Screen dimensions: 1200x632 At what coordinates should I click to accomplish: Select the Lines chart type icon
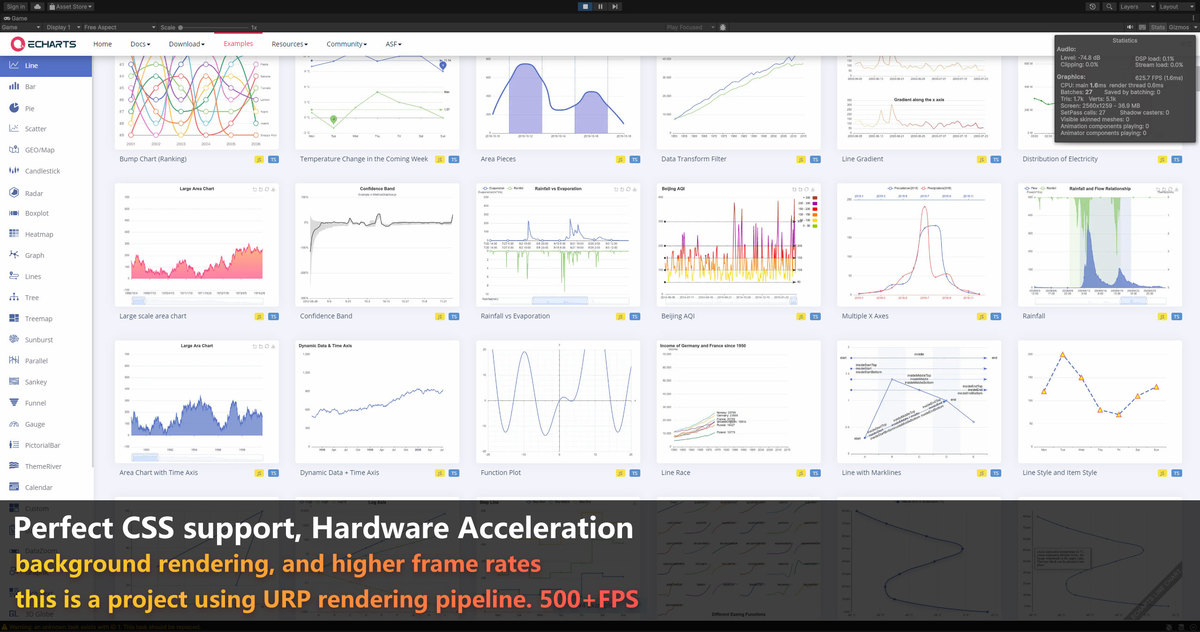click(x=13, y=276)
